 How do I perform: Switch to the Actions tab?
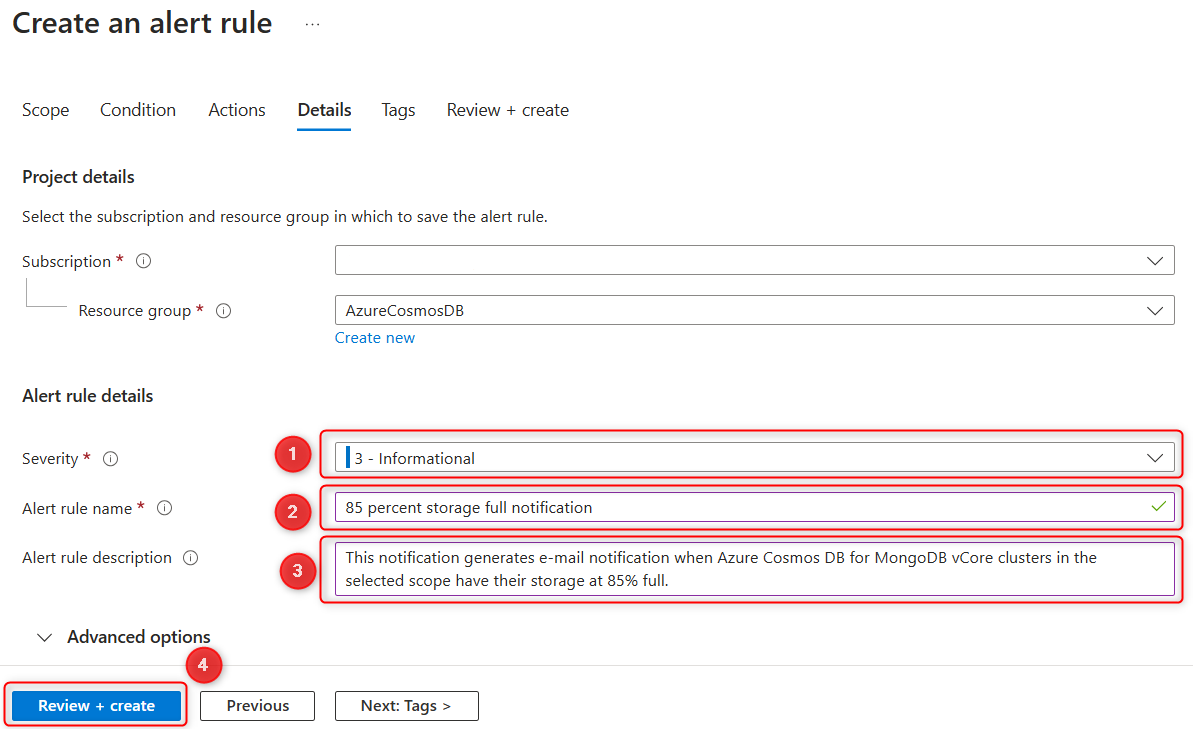pyautogui.click(x=236, y=110)
